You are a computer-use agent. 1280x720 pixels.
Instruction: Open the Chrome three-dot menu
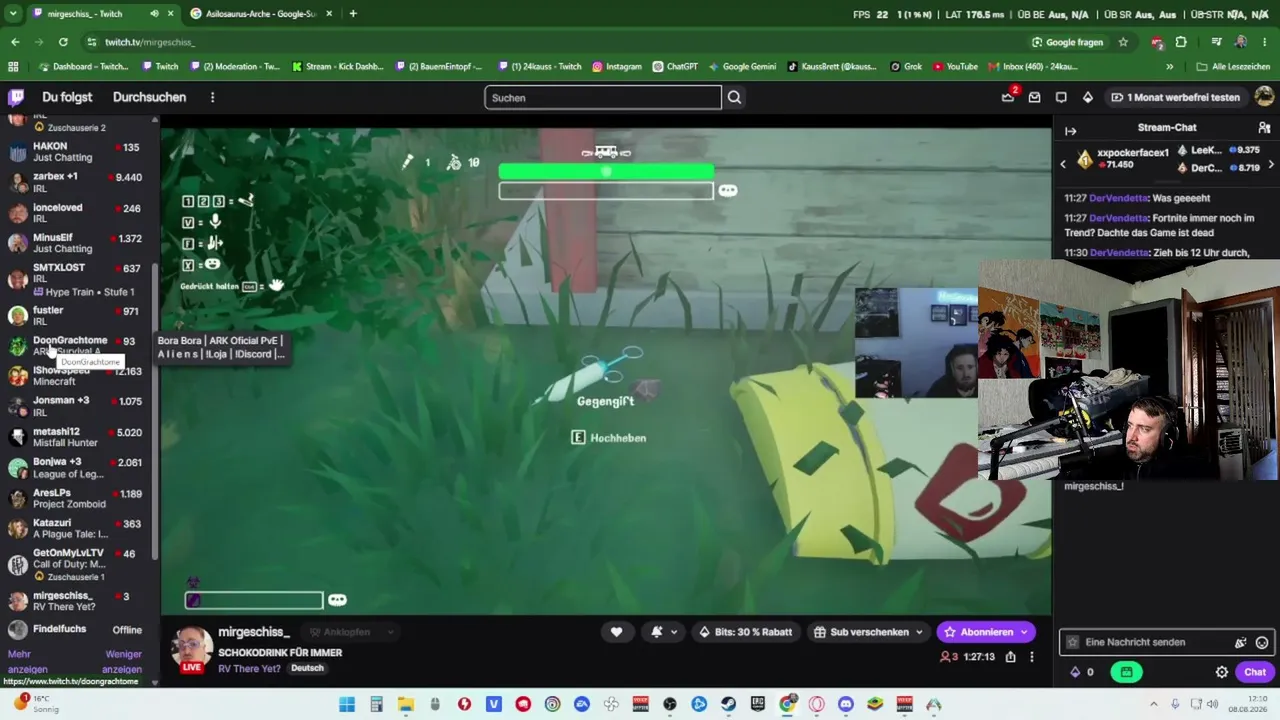tap(1265, 42)
